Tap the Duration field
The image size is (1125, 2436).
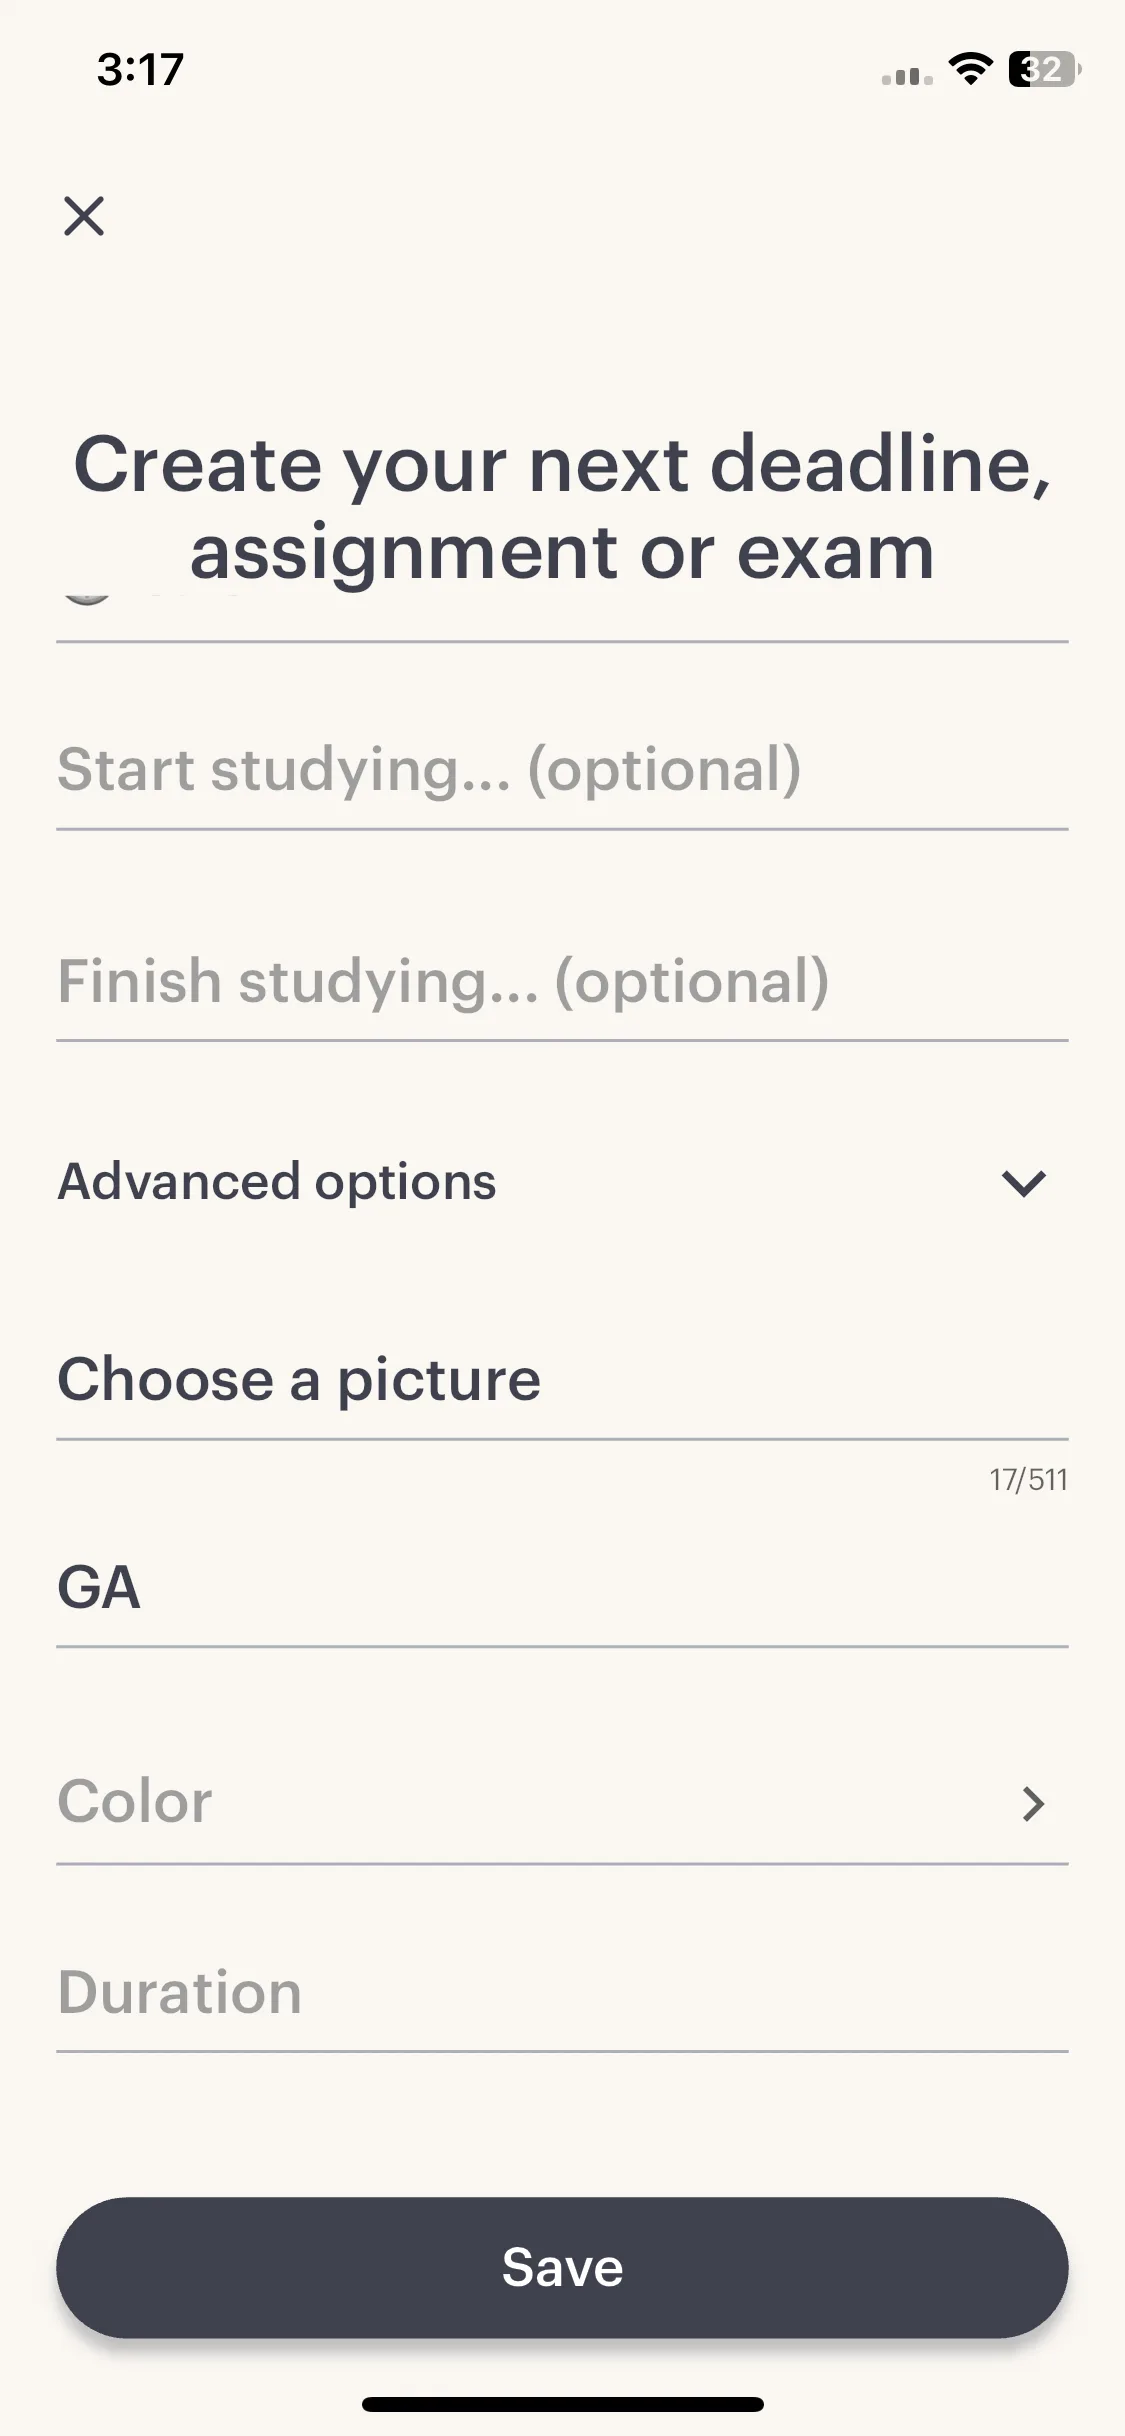tap(562, 1993)
